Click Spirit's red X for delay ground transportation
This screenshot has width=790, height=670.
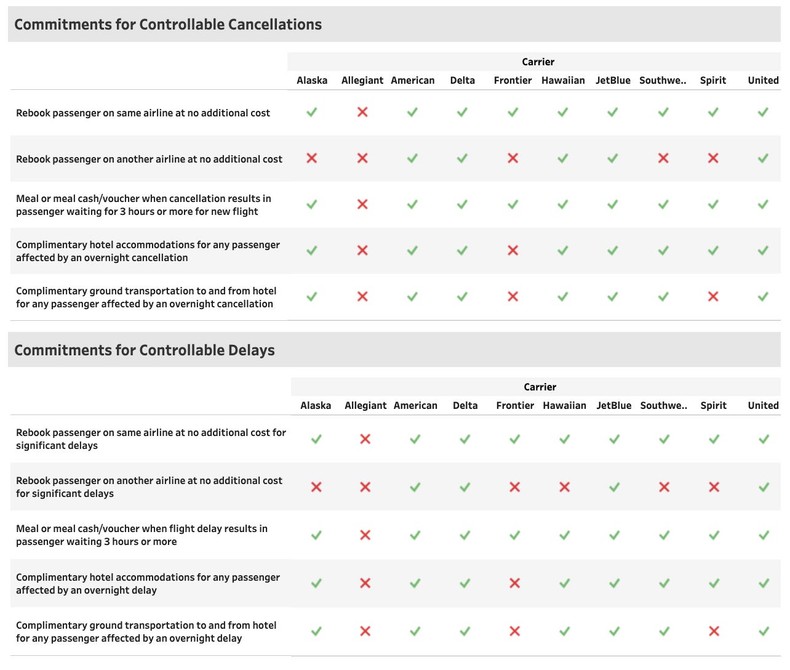click(713, 631)
